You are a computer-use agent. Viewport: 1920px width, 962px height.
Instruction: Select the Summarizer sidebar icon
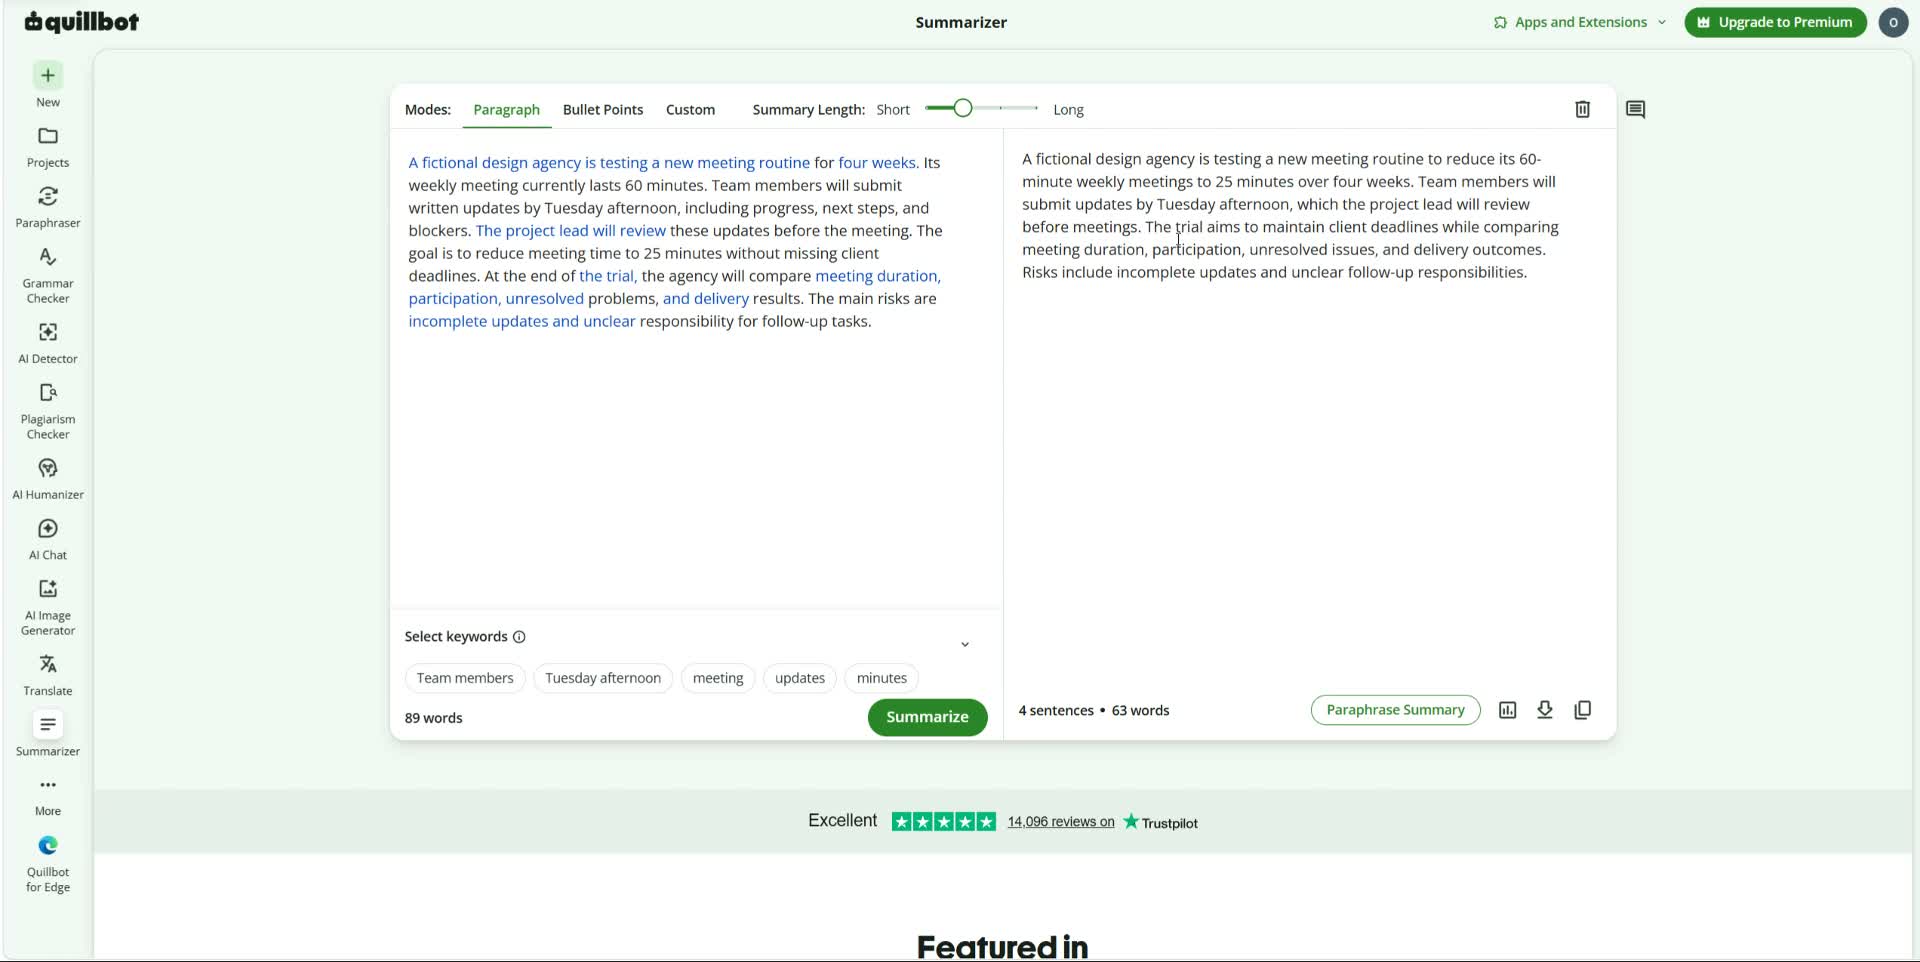pos(47,725)
